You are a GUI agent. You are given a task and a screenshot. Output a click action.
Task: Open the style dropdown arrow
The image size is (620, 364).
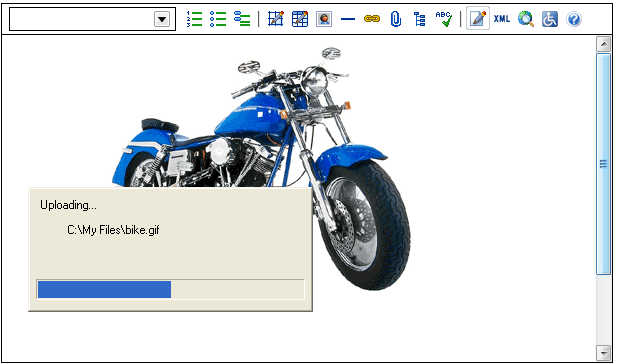tap(162, 19)
